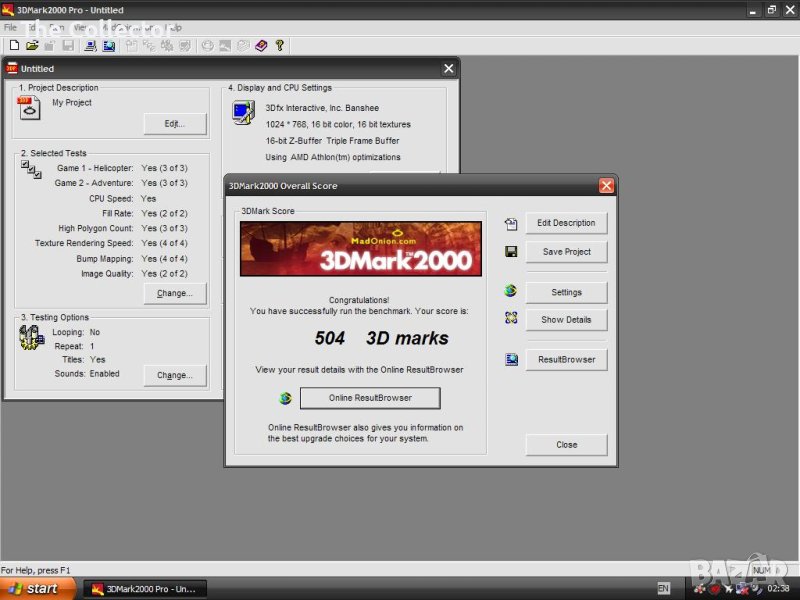Click the ResultBrowser monitor icon in toolbar

[108, 45]
